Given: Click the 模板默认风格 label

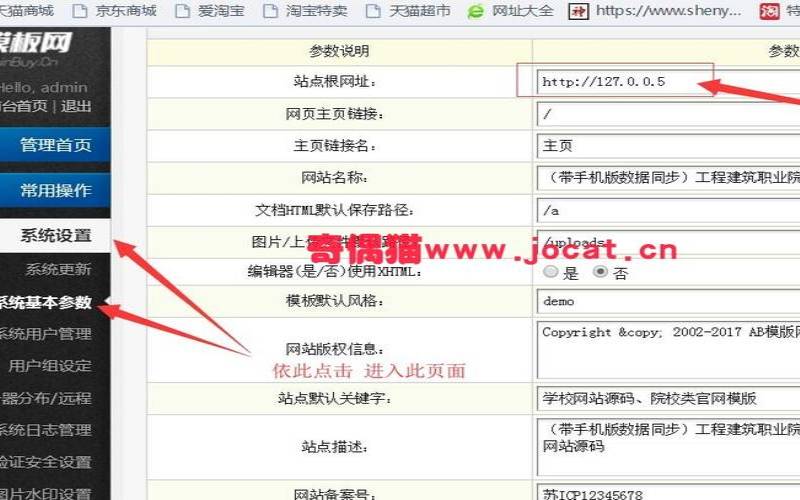Looking at the screenshot, I should (334, 301).
